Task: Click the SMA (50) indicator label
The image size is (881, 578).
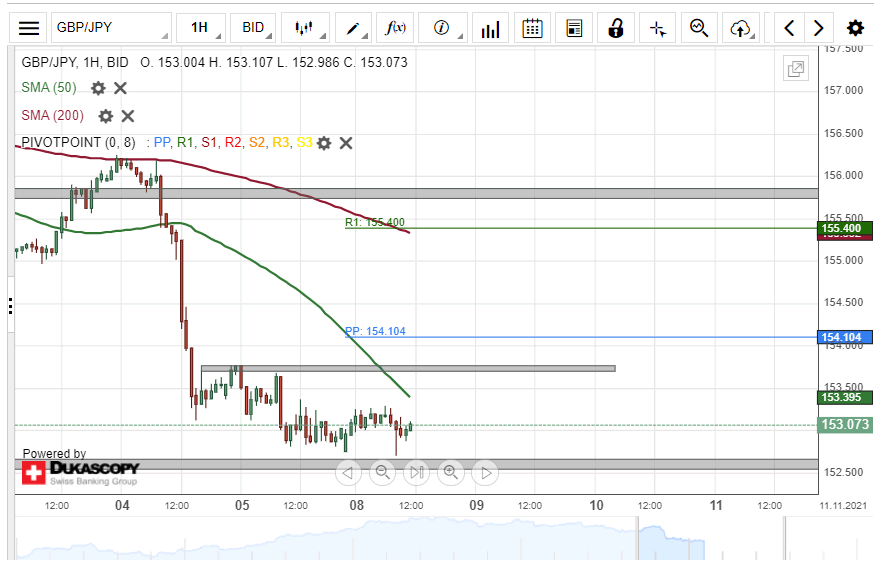Action: coord(49,88)
